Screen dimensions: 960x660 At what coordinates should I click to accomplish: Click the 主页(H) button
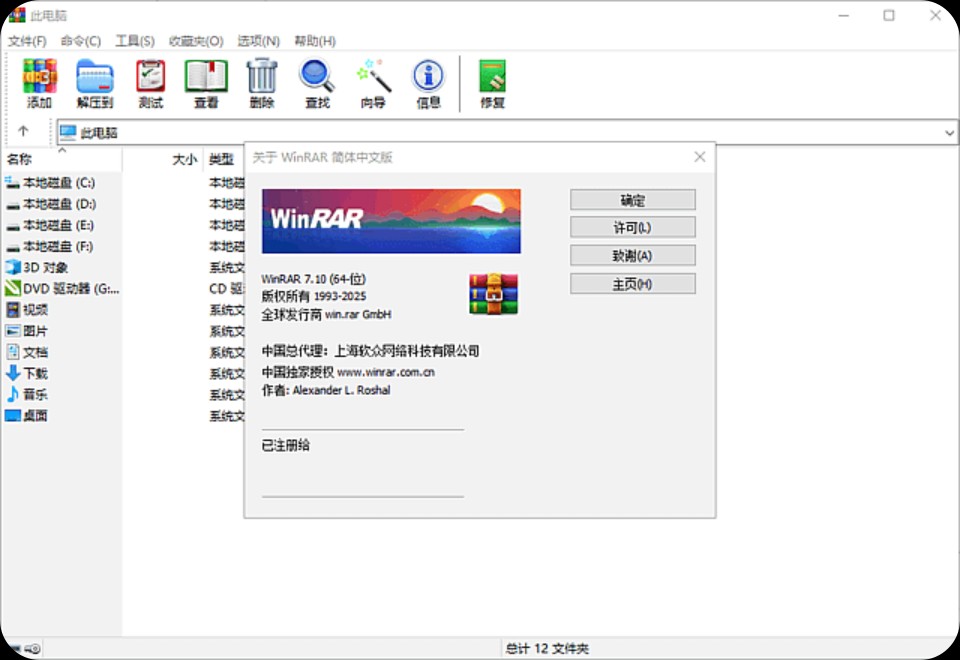[632, 284]
